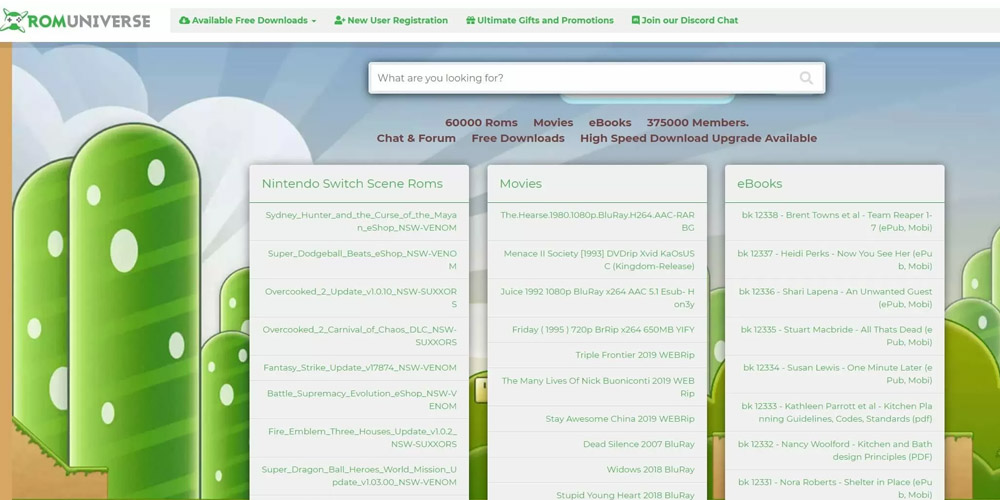
Task: Click the user-plus registration icon
Action: pos(340,20)
